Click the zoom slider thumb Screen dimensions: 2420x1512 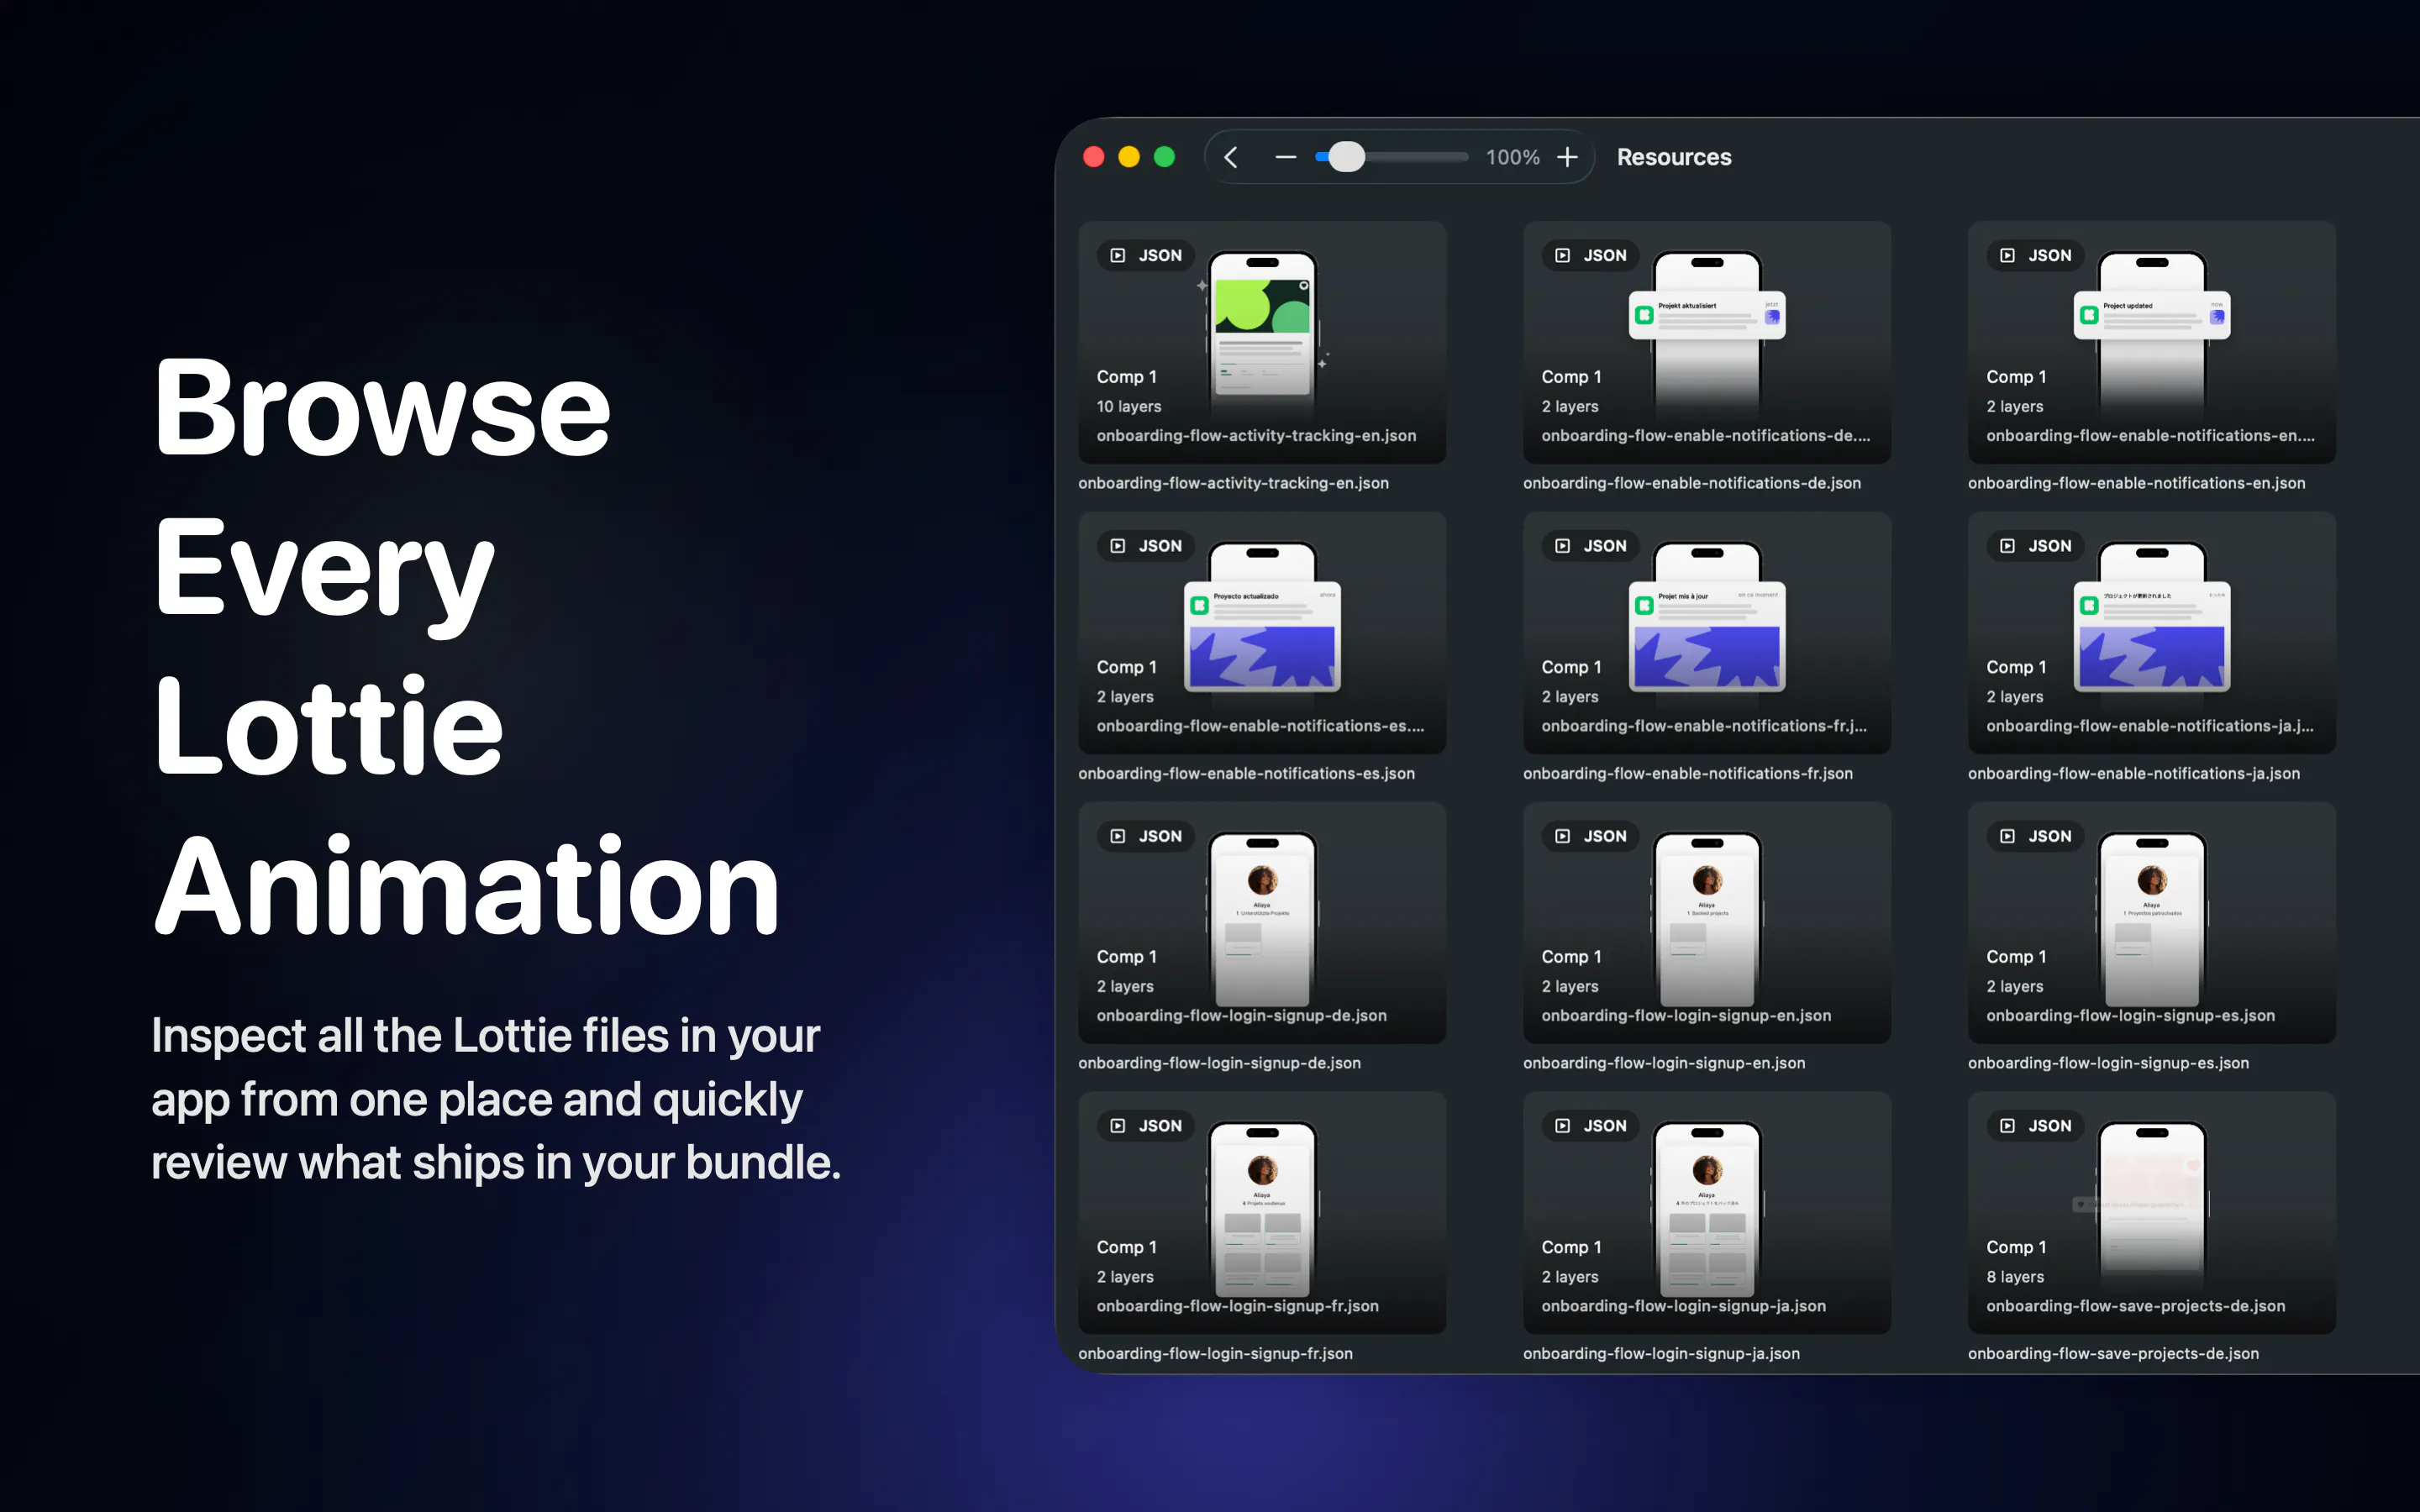(1346, 157)
